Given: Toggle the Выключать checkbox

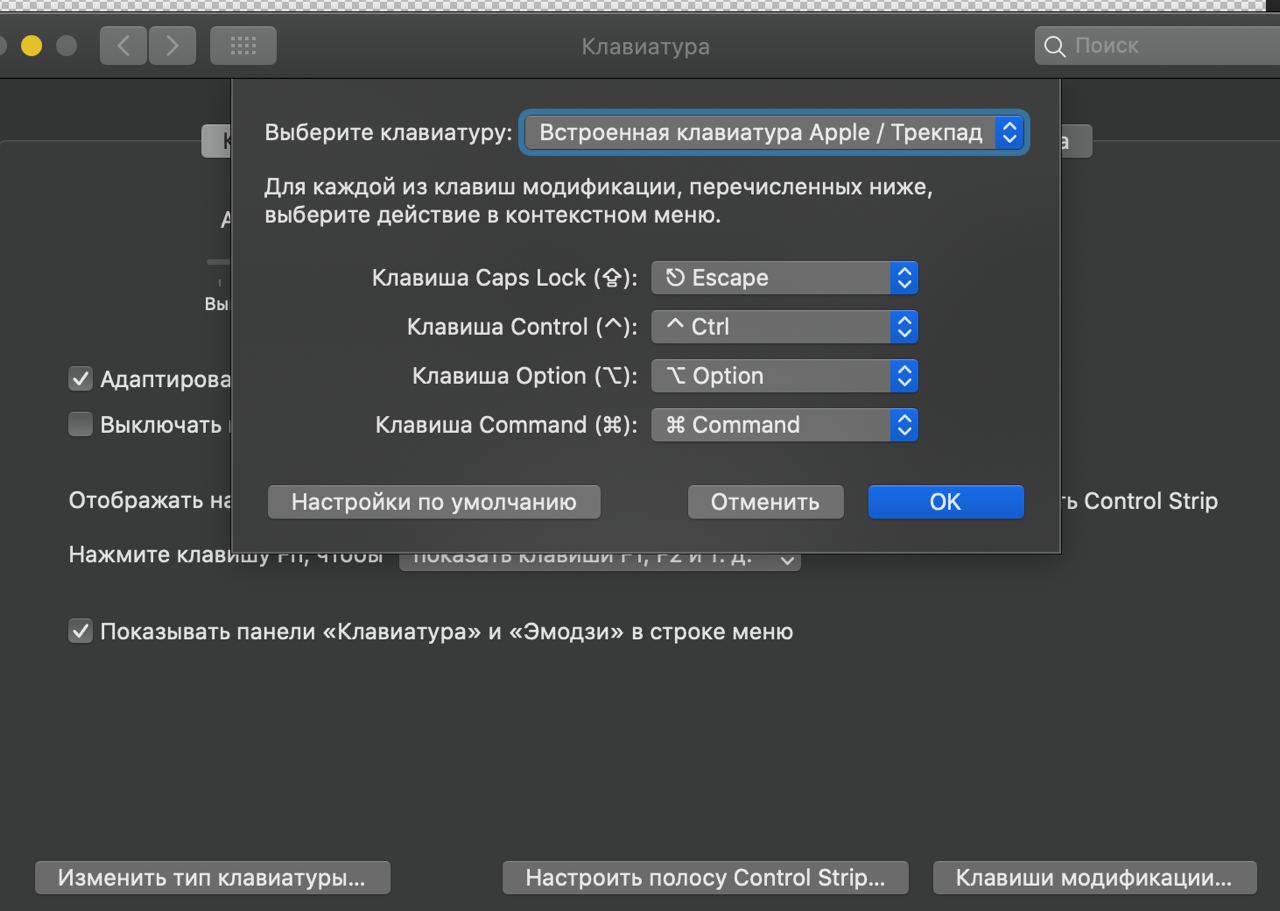Looking at the screenshot, I should point(80,425).
